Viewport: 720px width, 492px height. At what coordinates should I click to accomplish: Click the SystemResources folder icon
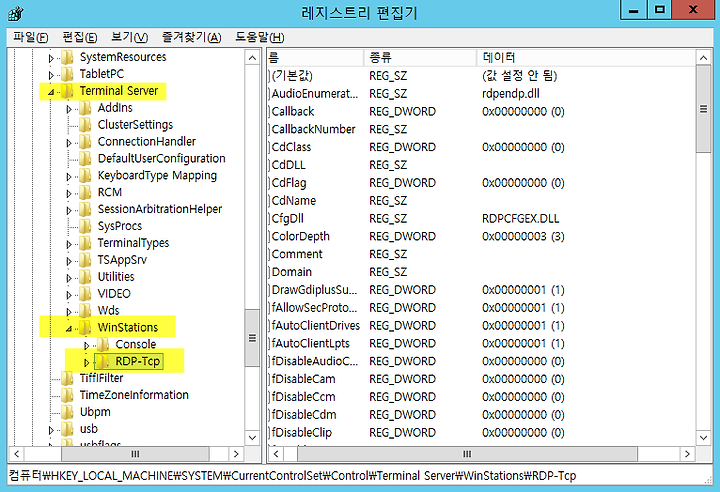[68, 57]
